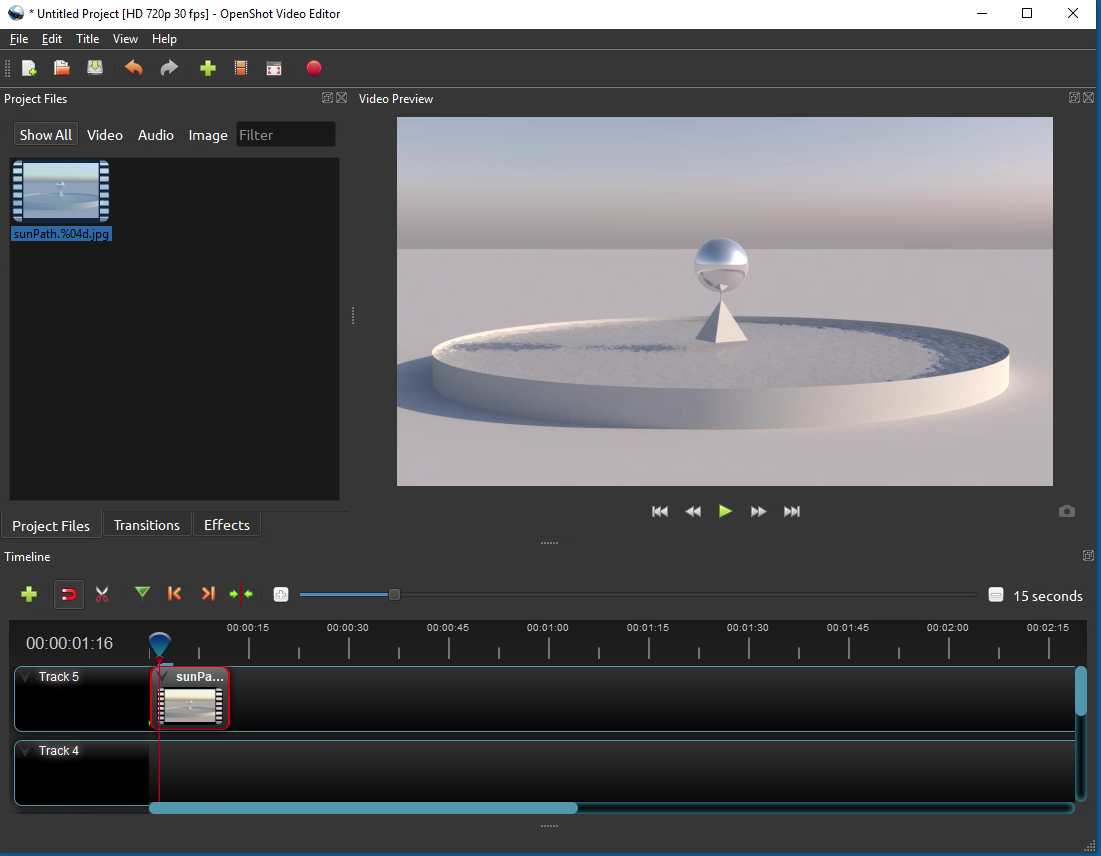Open the Choose Profile dialog

coord(240,68)
